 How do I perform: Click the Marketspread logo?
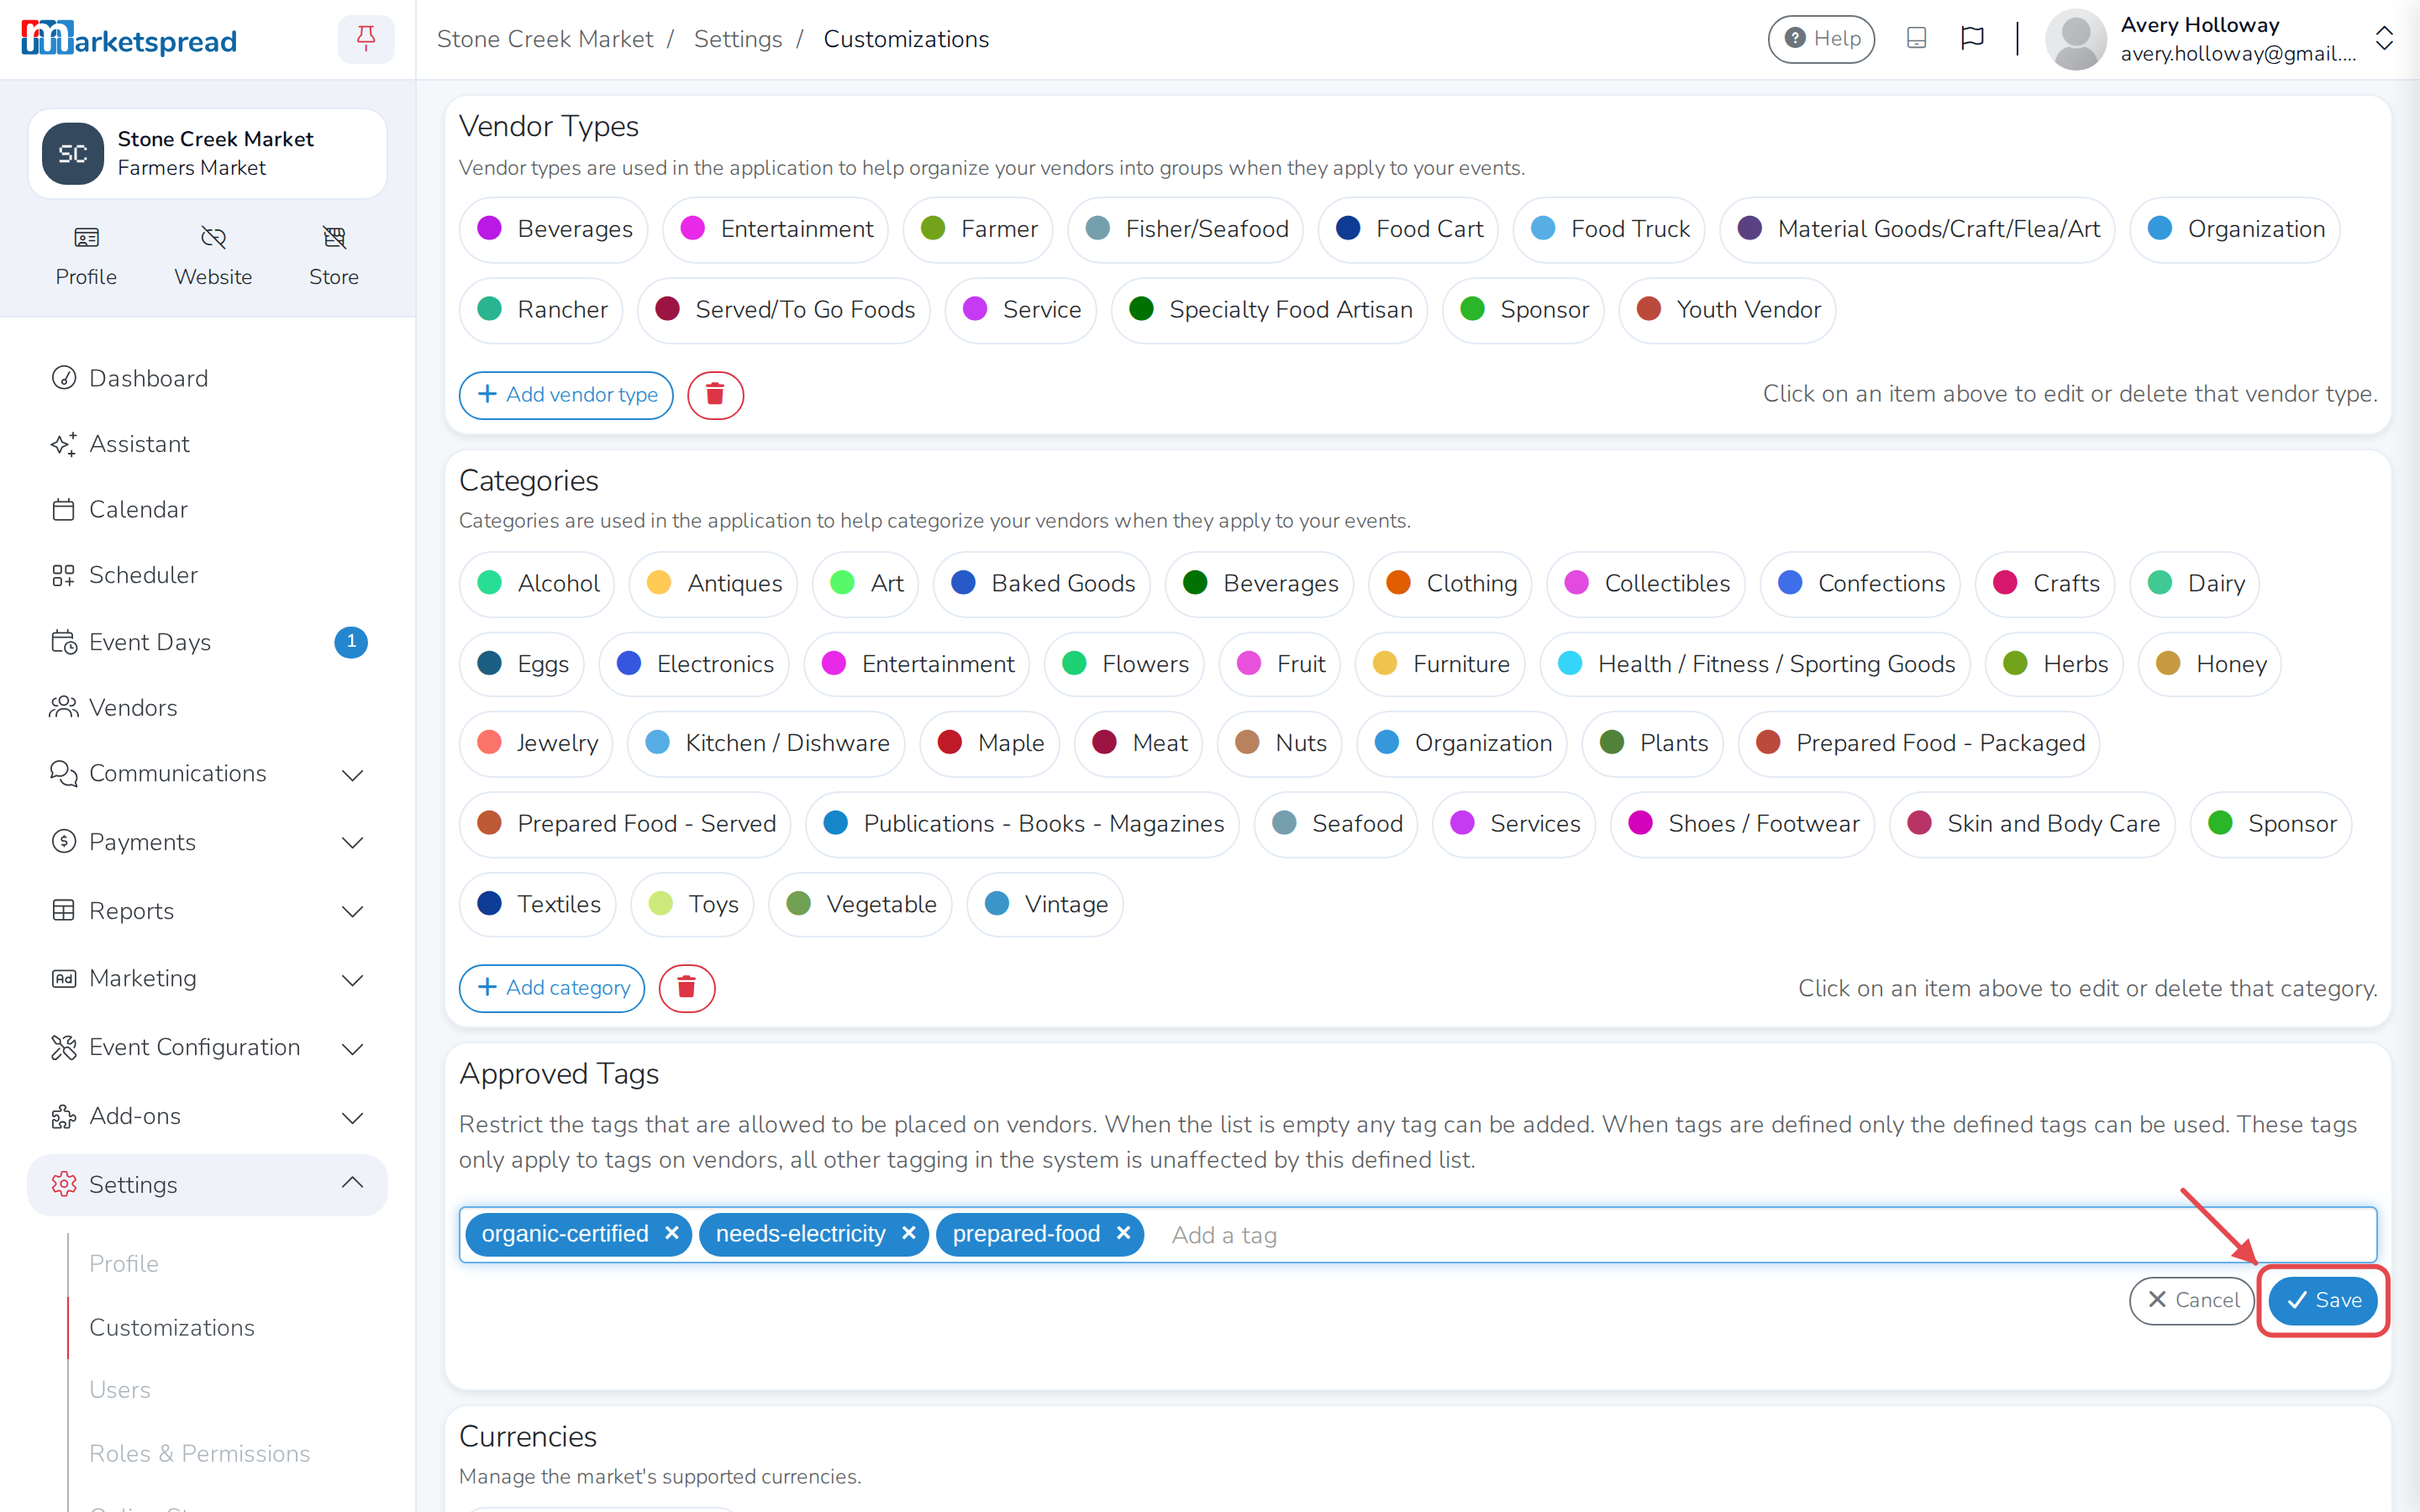point(129,39)
